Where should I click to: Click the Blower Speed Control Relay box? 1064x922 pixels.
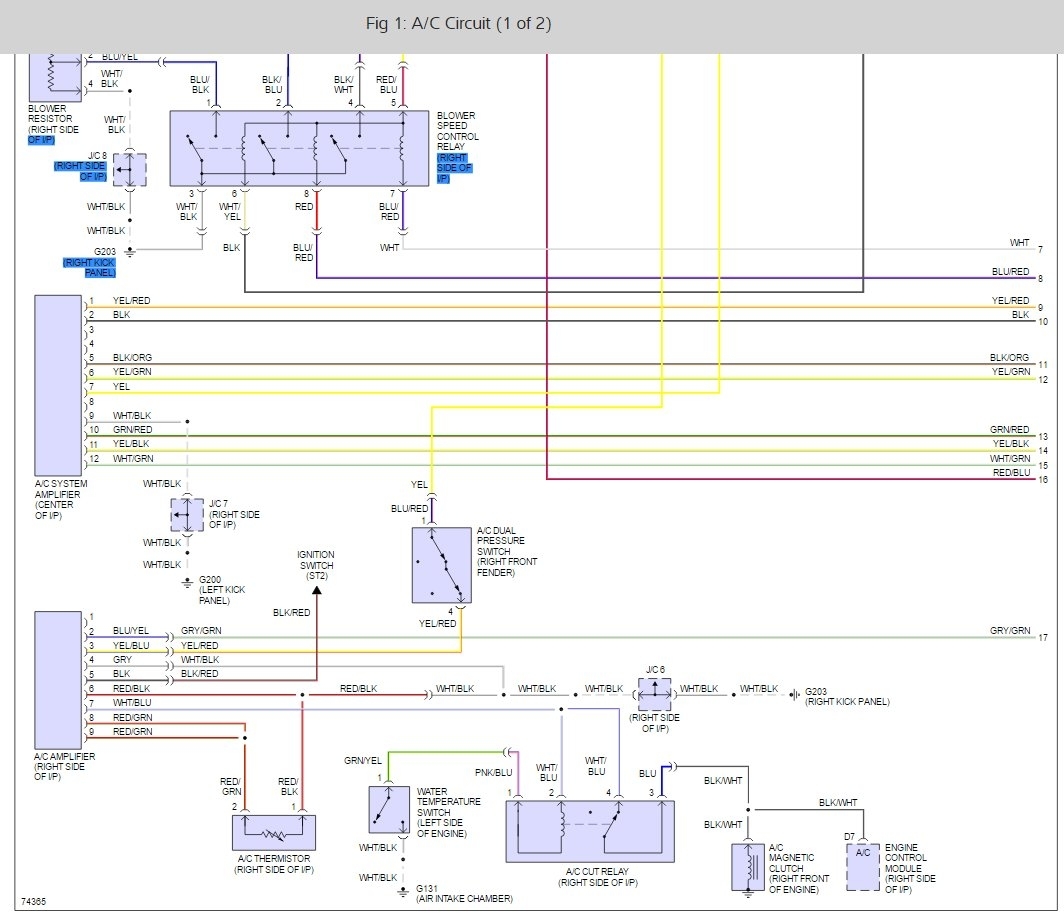[299, 148]
